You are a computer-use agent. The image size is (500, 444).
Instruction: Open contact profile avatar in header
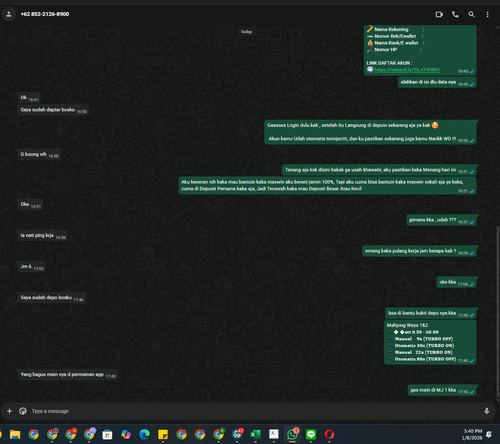pyautogui.click(x=9, y=14)
